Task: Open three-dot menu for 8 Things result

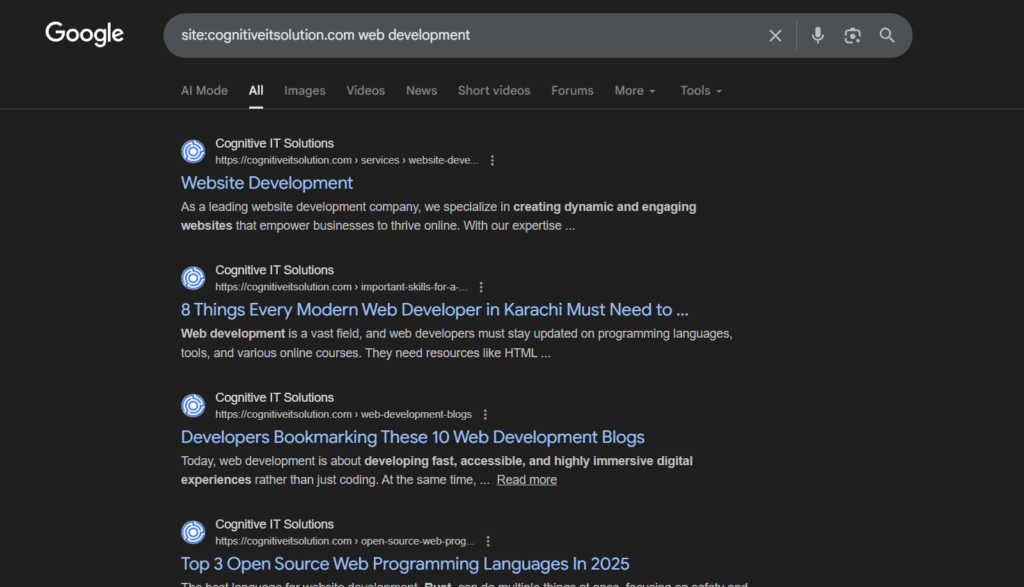Action: tap(481, 287)
